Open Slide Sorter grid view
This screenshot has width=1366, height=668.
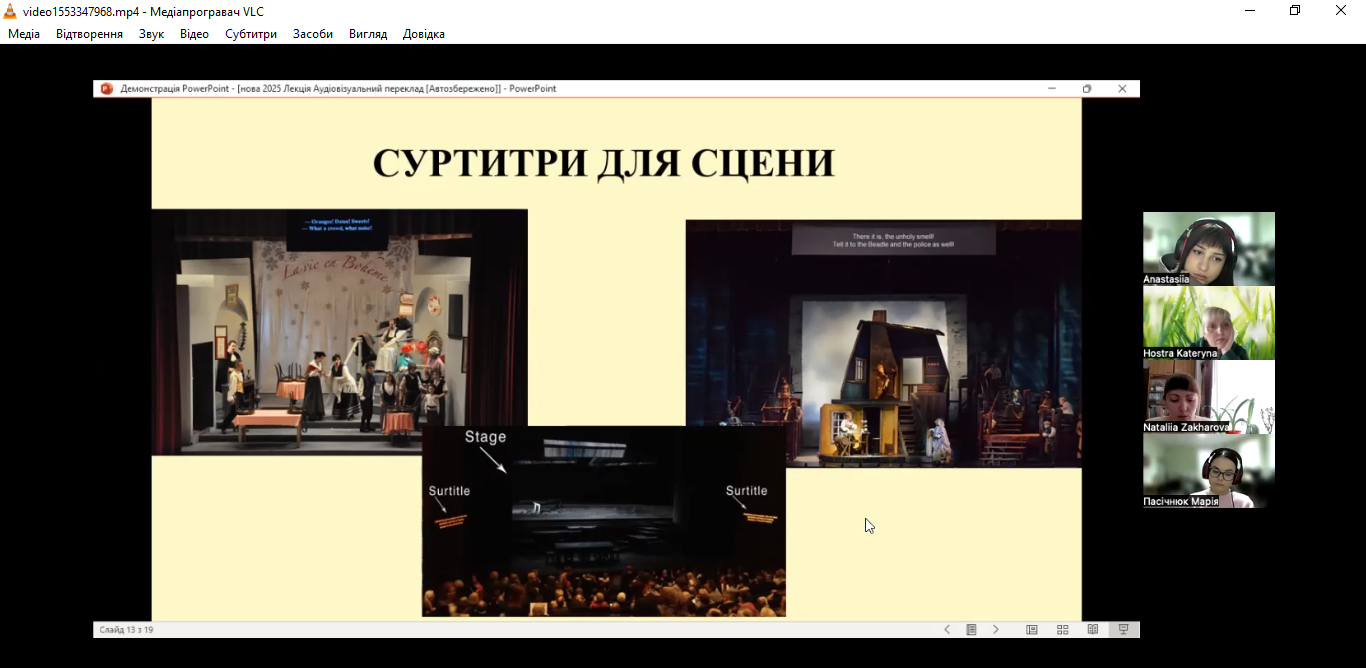point(1062,630)
